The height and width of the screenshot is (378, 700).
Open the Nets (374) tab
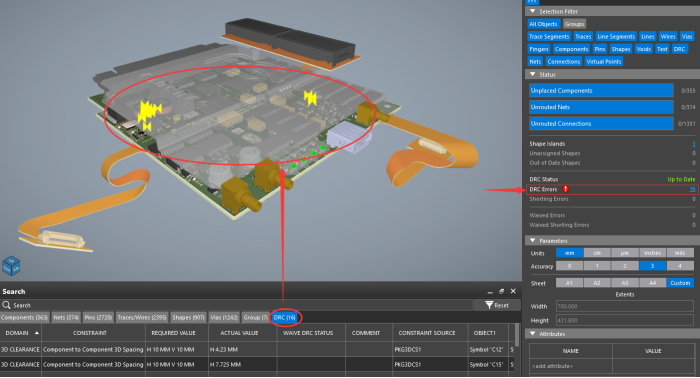[66, 317]
